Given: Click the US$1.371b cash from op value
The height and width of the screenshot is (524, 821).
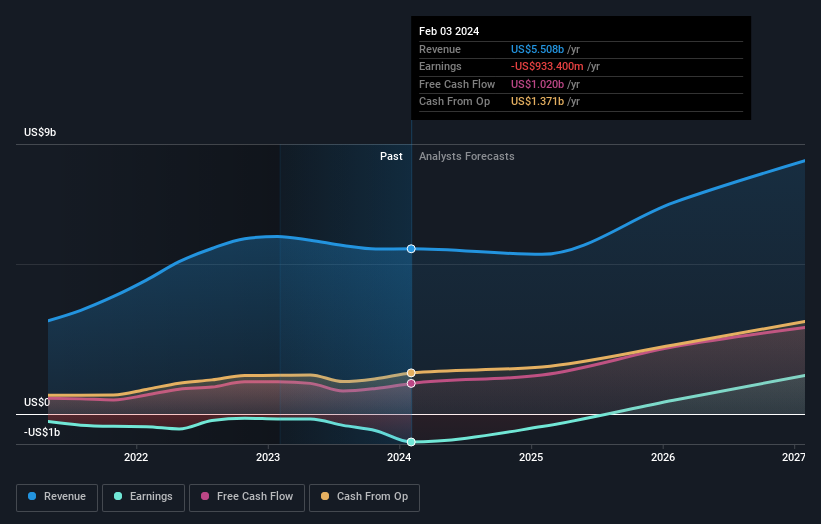Looking at the screenshot, I should point(537,102).
